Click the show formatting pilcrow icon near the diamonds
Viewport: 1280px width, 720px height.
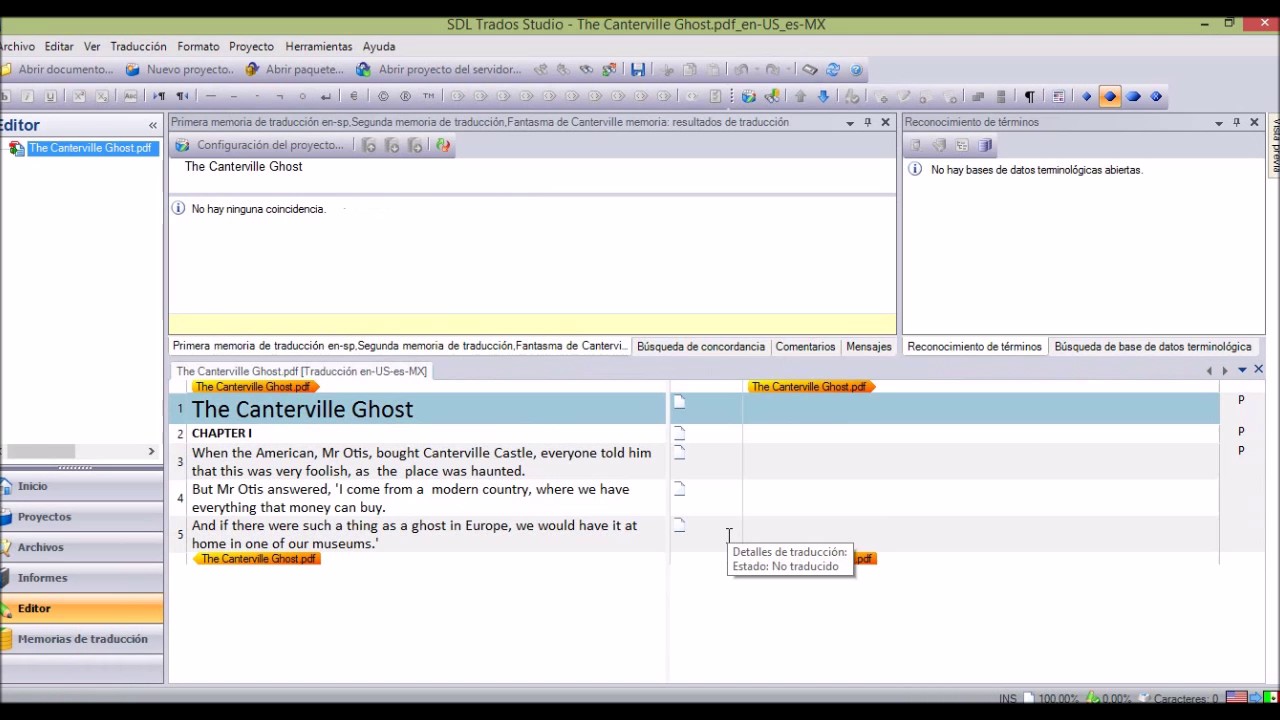pos(1029,97)
